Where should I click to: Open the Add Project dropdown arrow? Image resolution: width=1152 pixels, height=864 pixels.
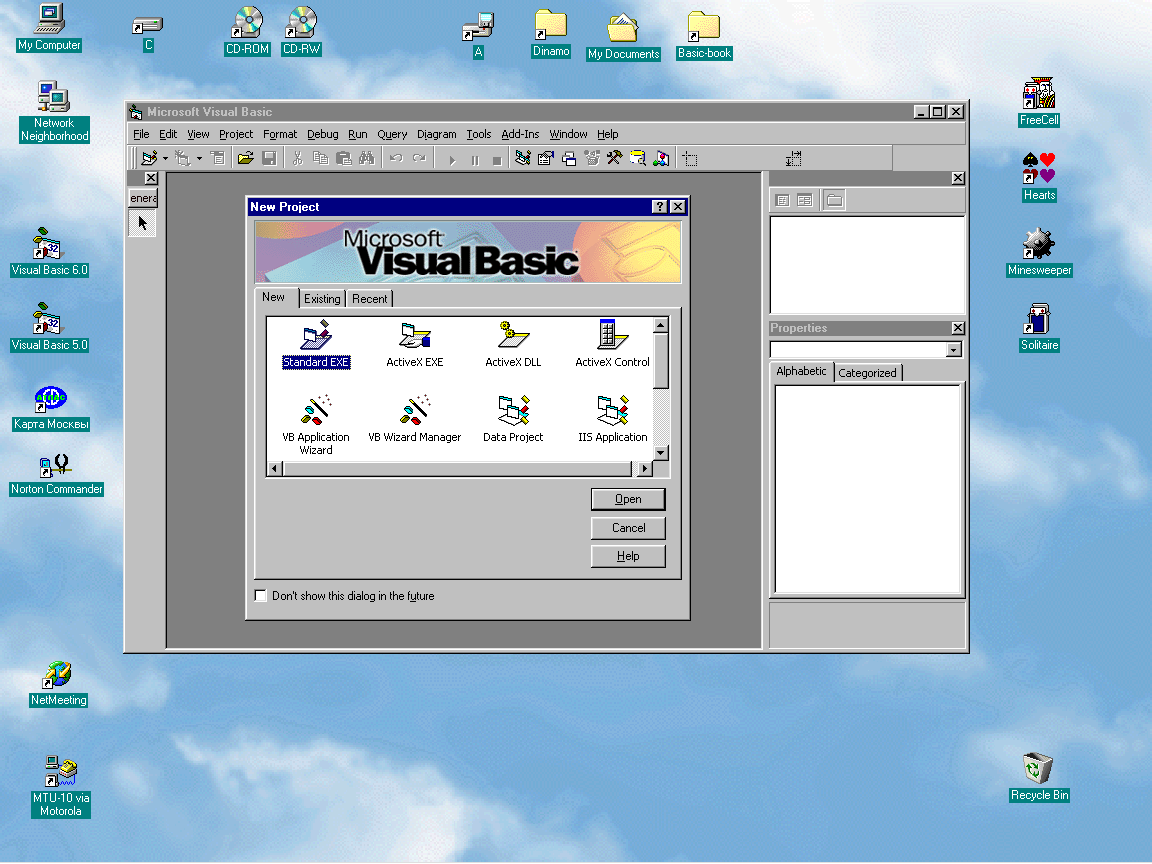[x=165, y=158]
